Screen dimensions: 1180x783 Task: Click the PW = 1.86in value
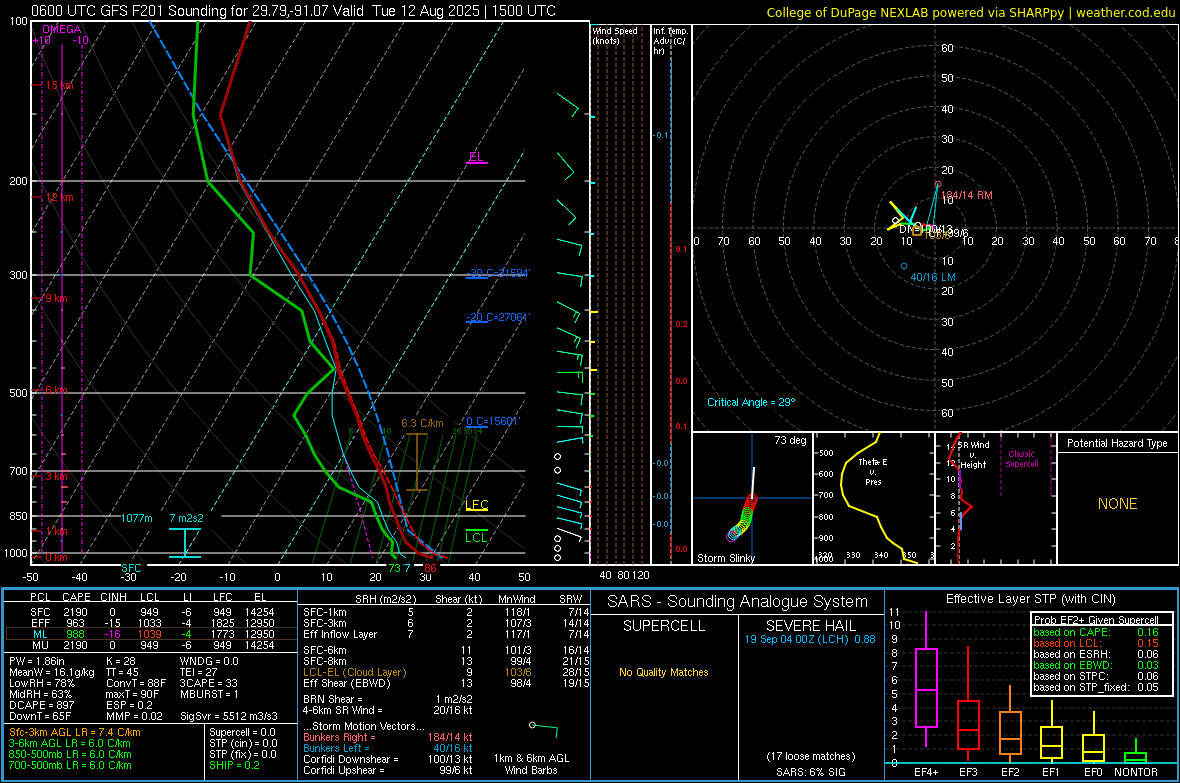pos(37,661)
